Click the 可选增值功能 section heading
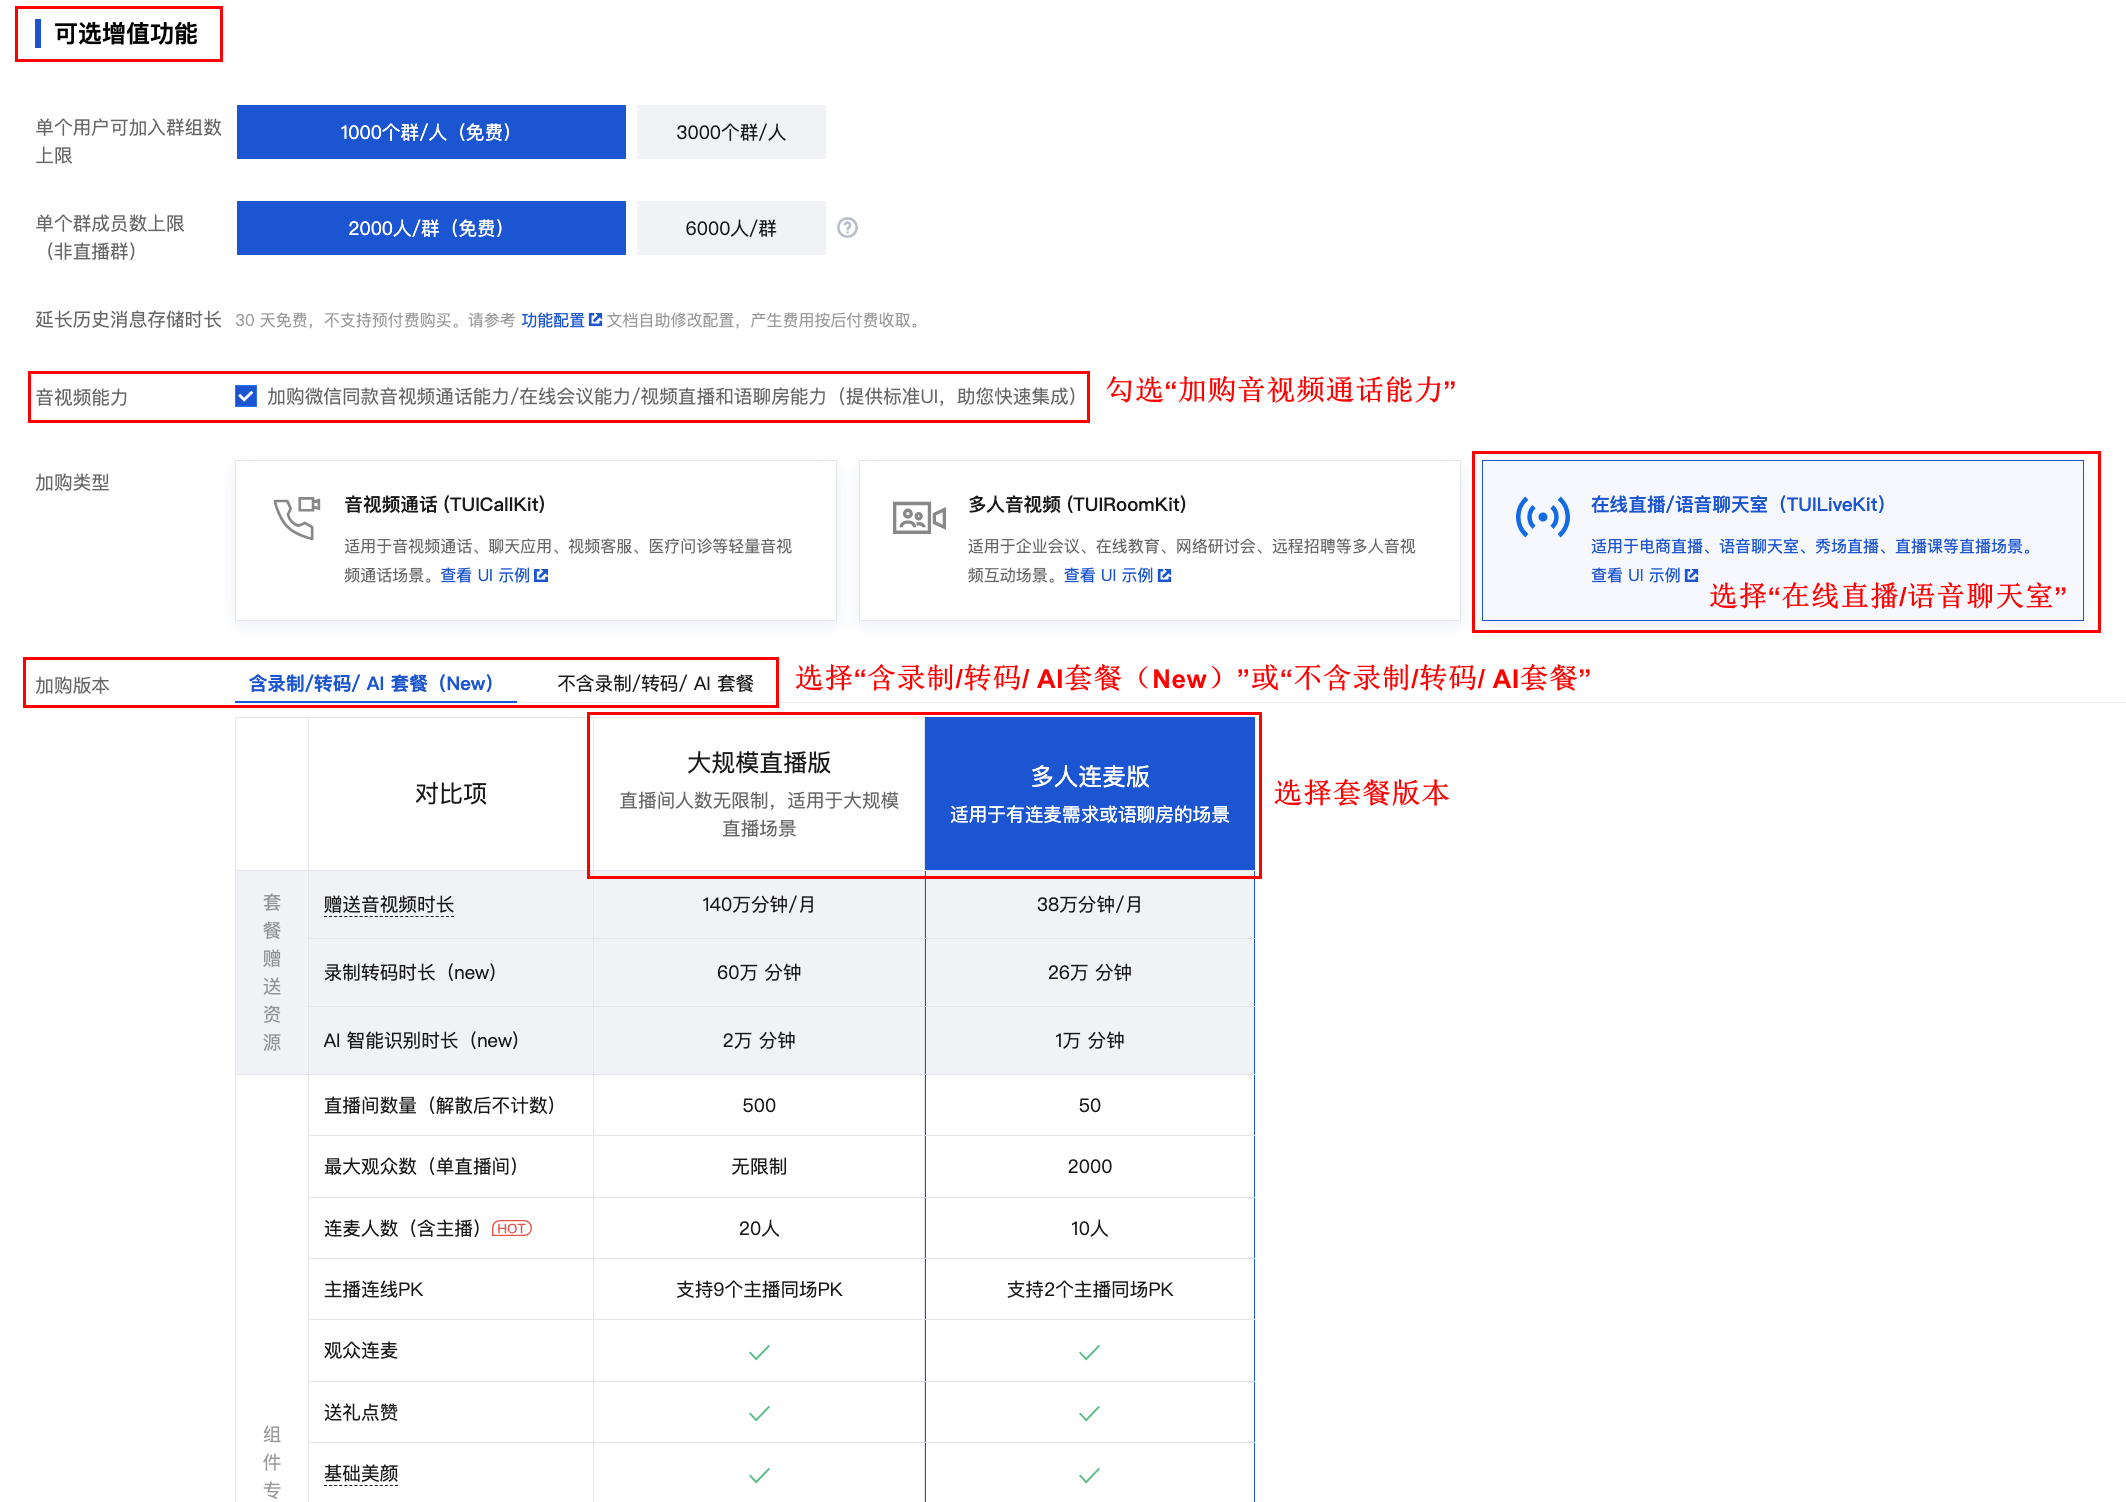The height and width of the screenshot is (1502, 2126). pos(126,34)
